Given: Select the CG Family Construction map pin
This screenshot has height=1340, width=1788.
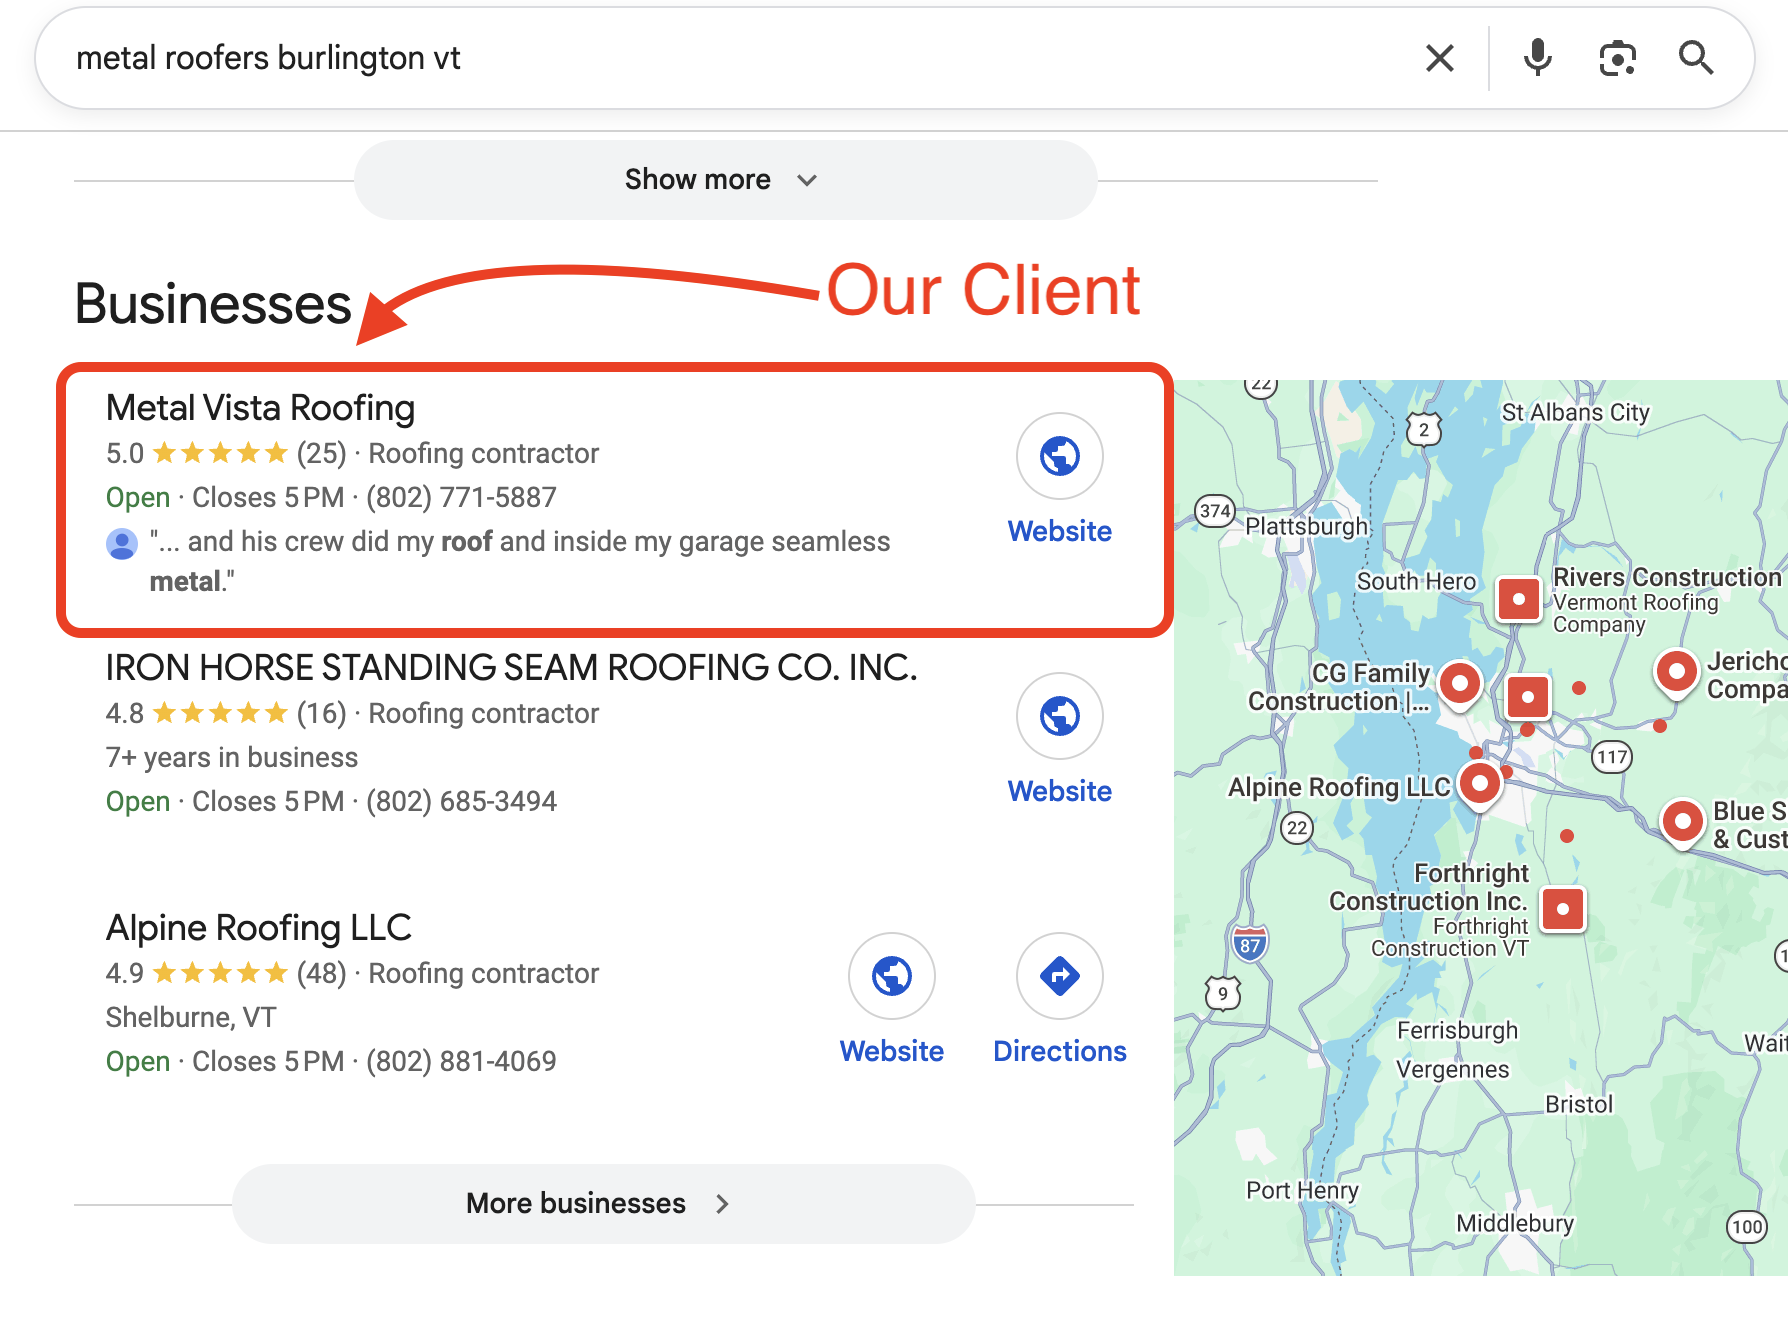Looking at the screenshot, I should click(1460, 686).
